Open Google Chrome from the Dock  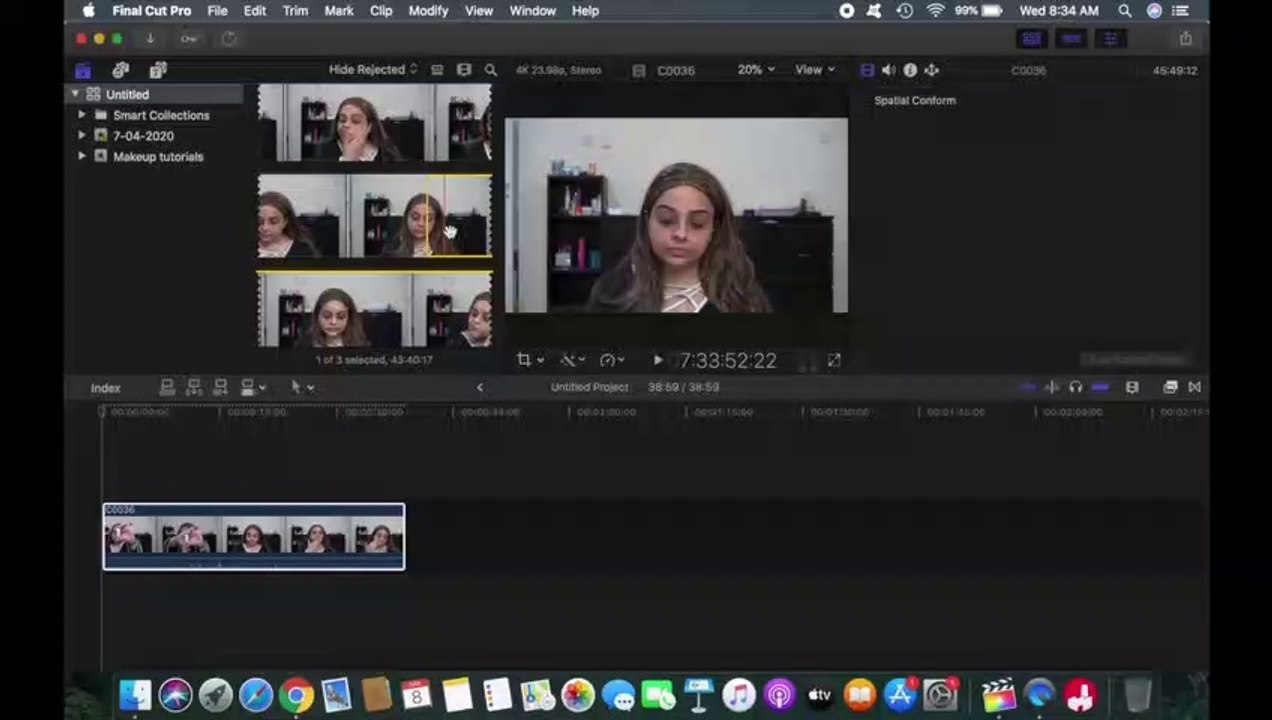(296, 695)
